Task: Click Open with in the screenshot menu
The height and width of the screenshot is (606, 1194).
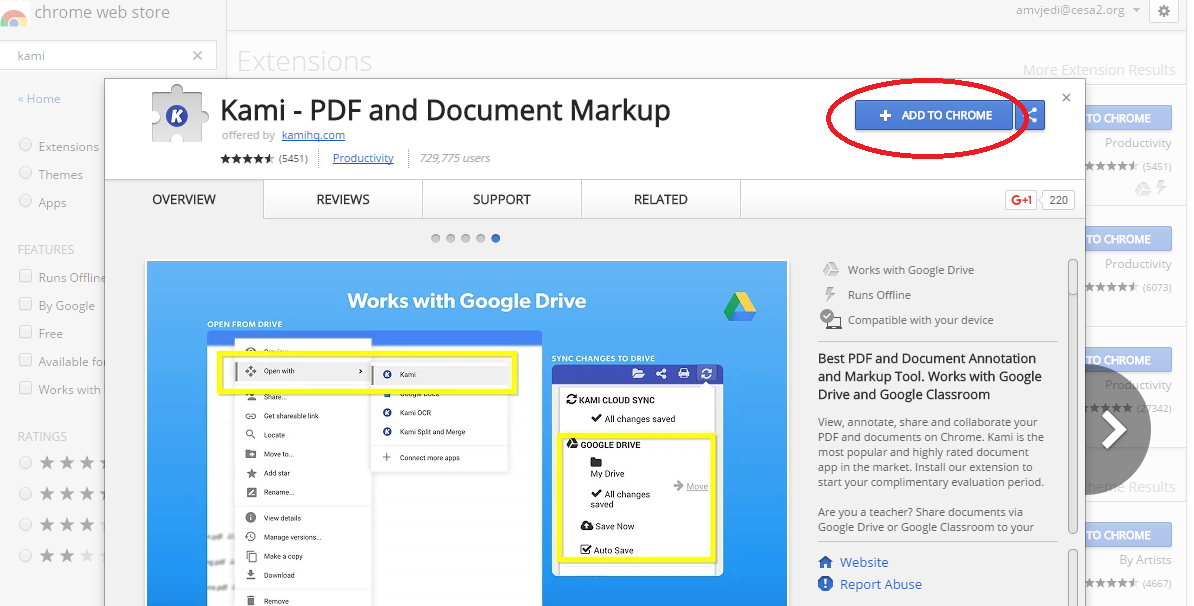Action: (x=304, y=371)
